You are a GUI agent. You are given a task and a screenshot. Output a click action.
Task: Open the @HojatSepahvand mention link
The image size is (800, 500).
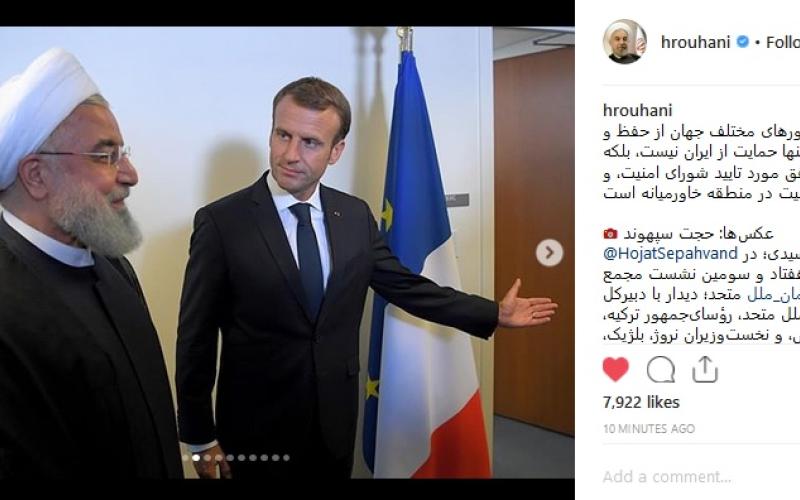point(670,254)
